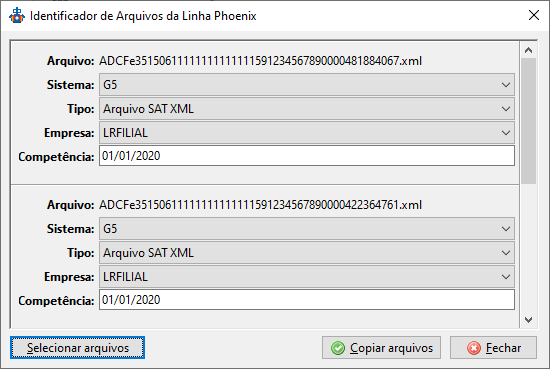
Task: Click the Phoenix app icon in title bar
Action: click(x=17, y=15)
